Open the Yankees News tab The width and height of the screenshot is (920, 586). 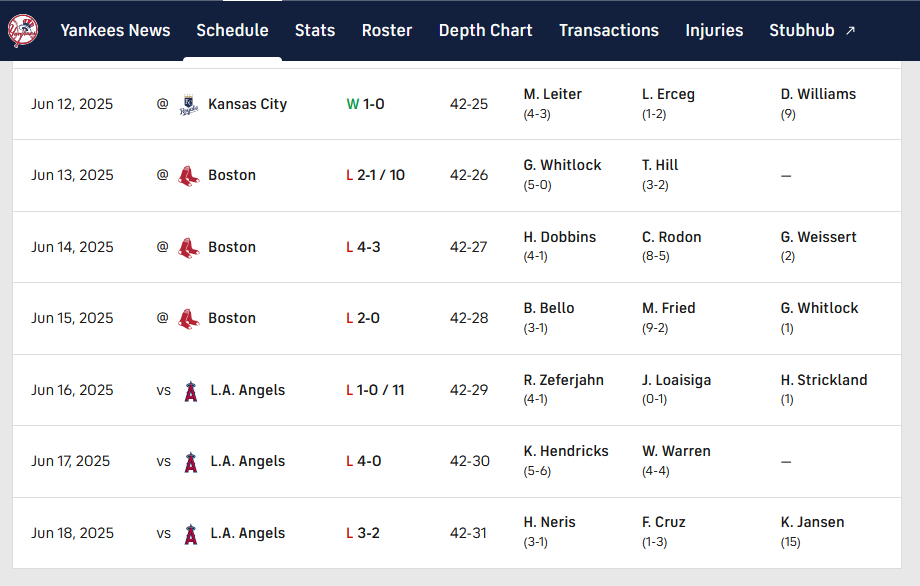point(115,30)
